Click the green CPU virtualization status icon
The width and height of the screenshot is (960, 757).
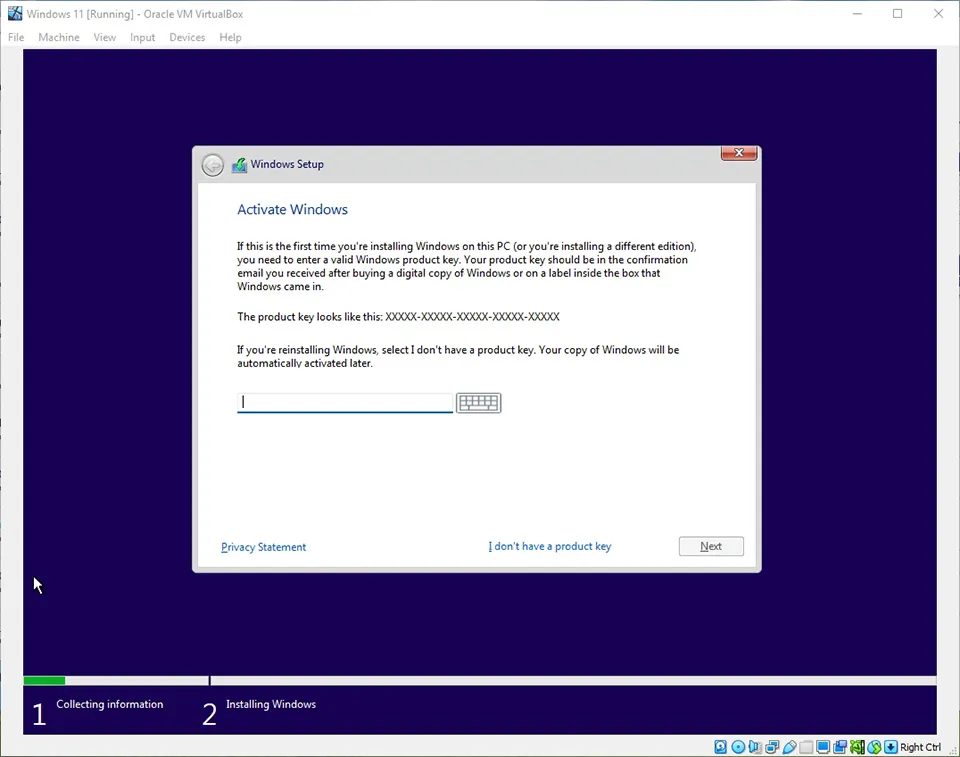click(858, 747)
